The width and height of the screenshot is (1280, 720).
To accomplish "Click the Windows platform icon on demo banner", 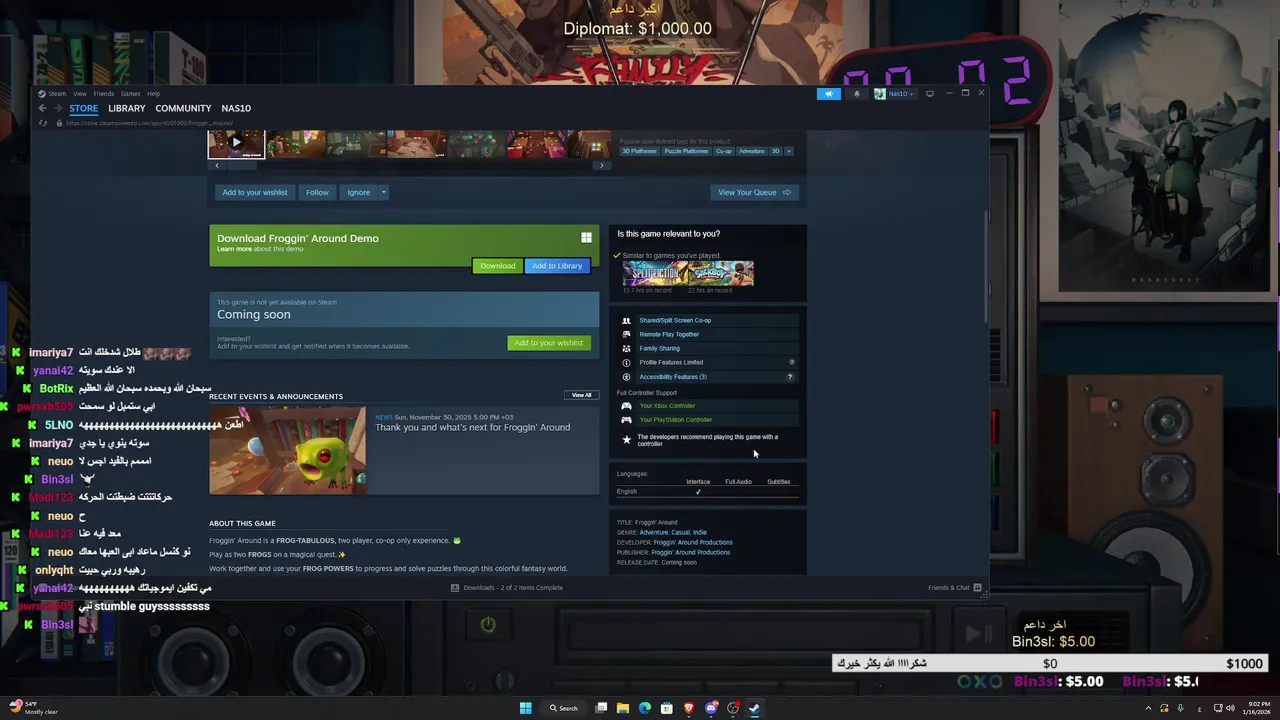I will pyautogui.click(x=586, y=238).
